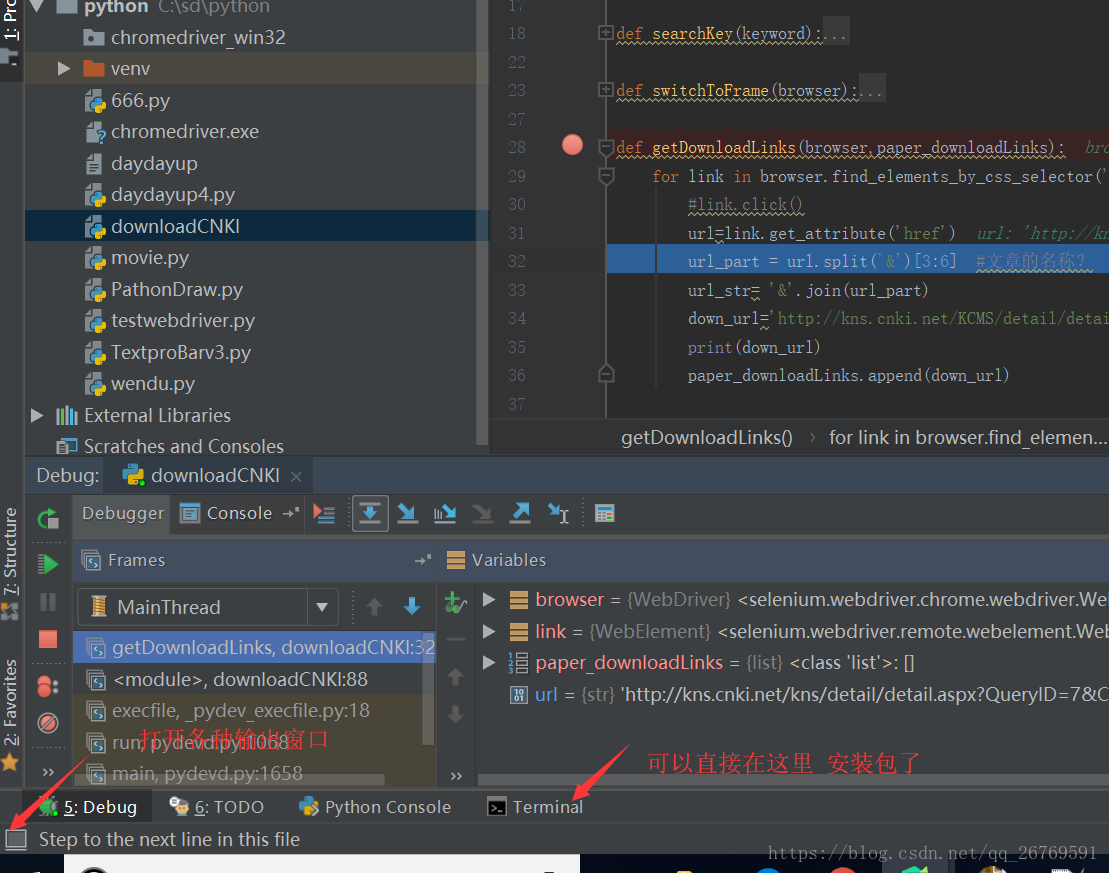This screenshot has height=873, width=1109.
Task: Switch to Debugger tab
Action: point(122,514)
